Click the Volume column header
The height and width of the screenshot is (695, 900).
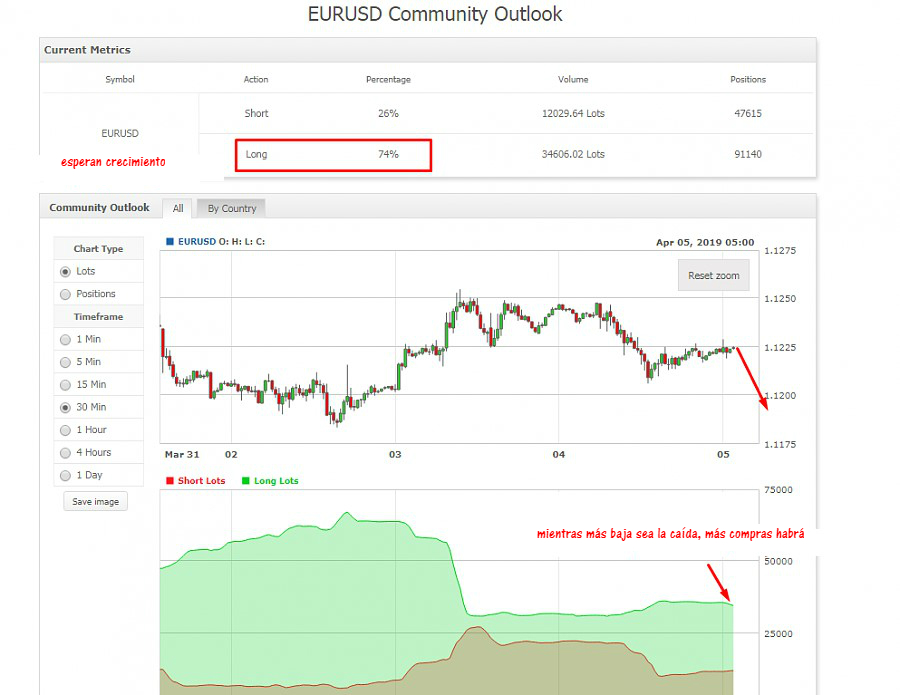point(573,79)
